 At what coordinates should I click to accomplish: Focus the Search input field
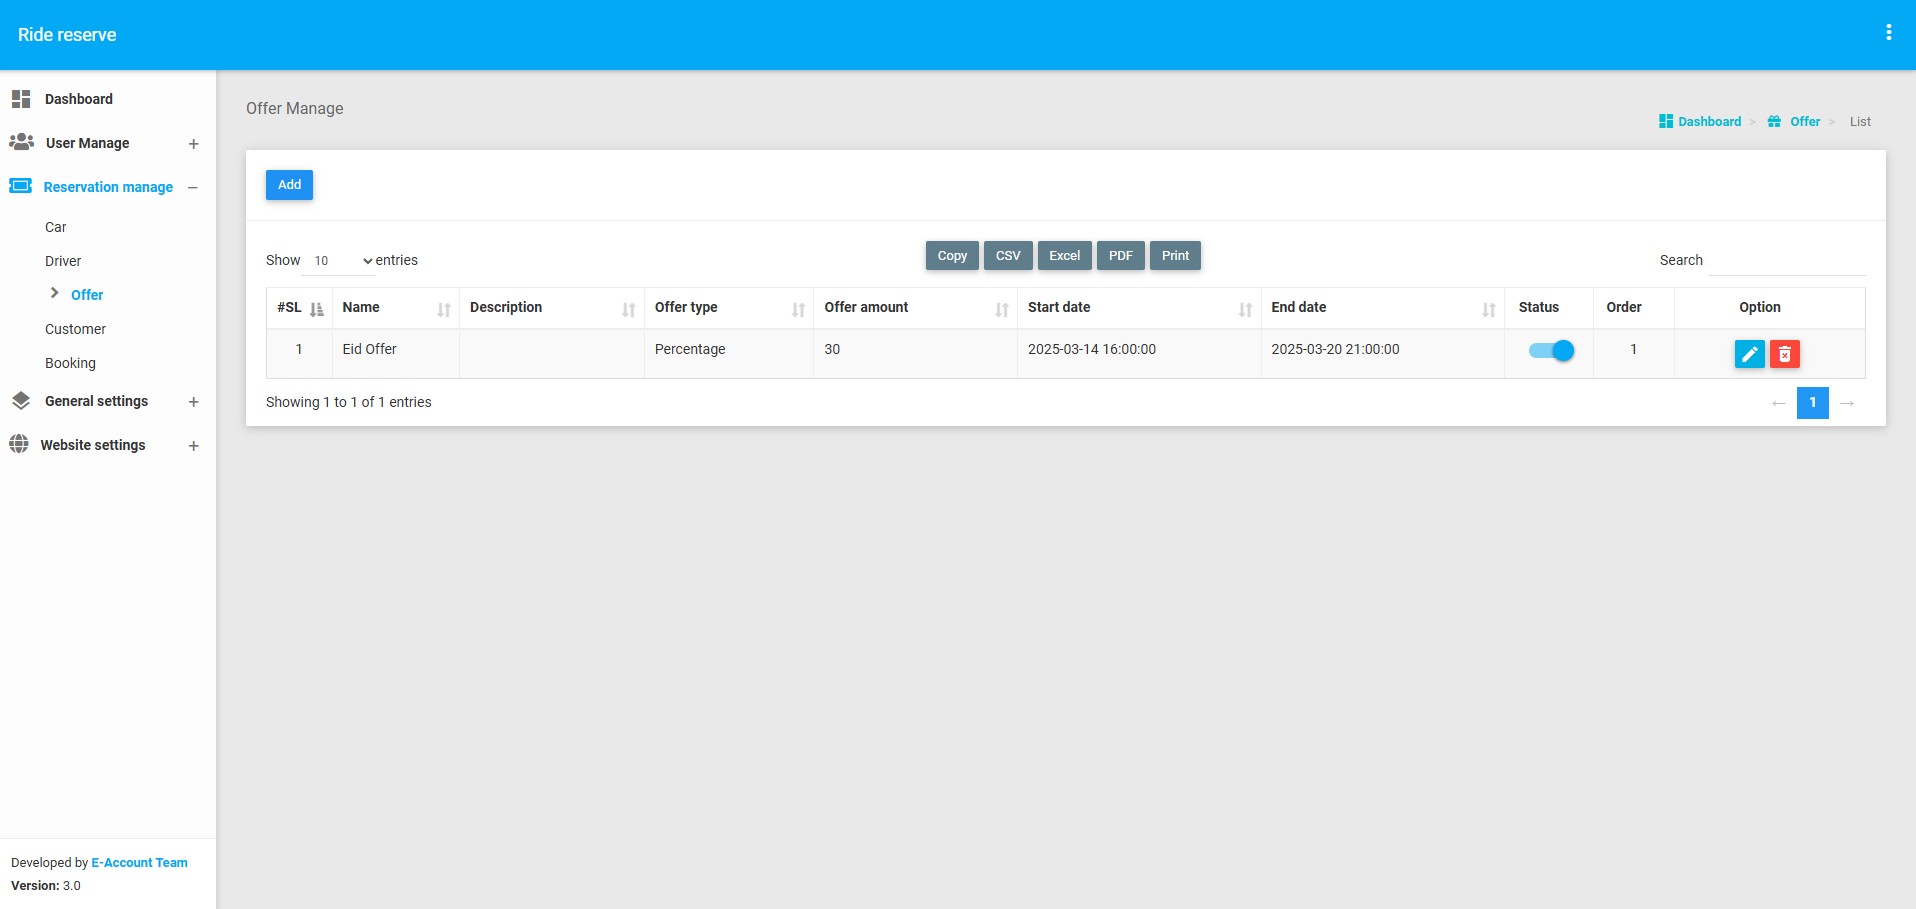point(1786,261)
